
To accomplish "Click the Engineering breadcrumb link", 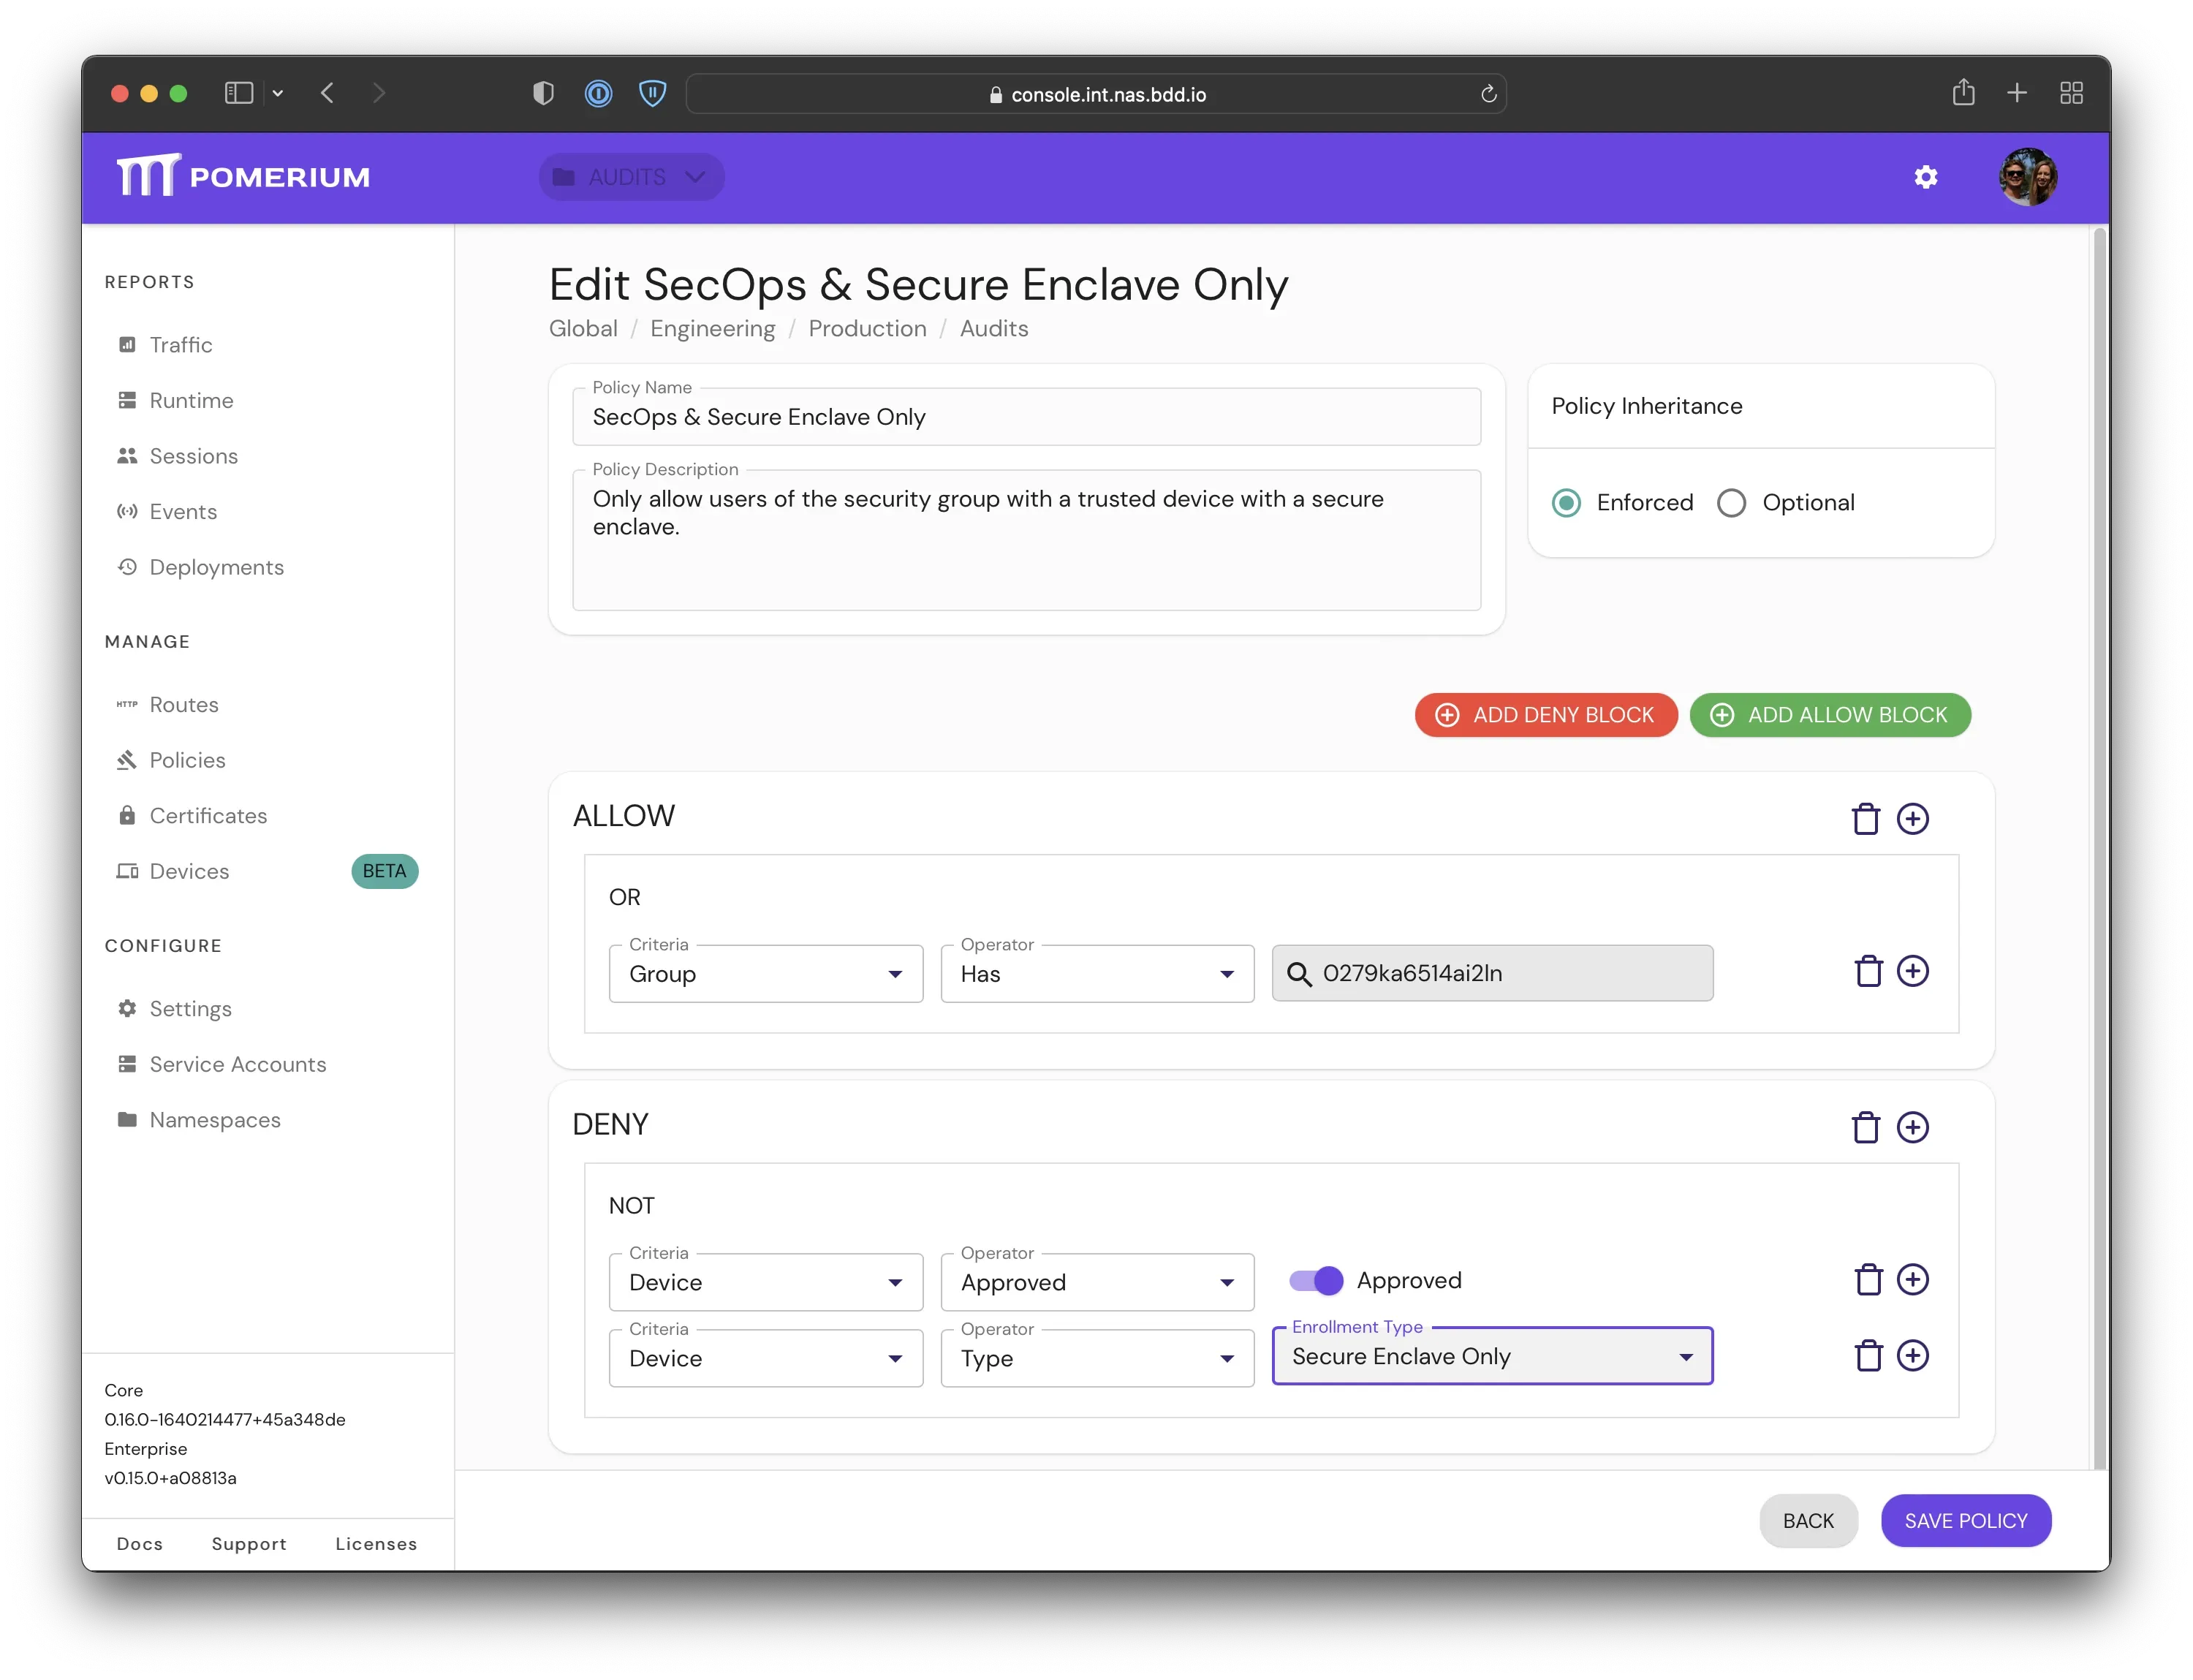I will tap(712, 329).
